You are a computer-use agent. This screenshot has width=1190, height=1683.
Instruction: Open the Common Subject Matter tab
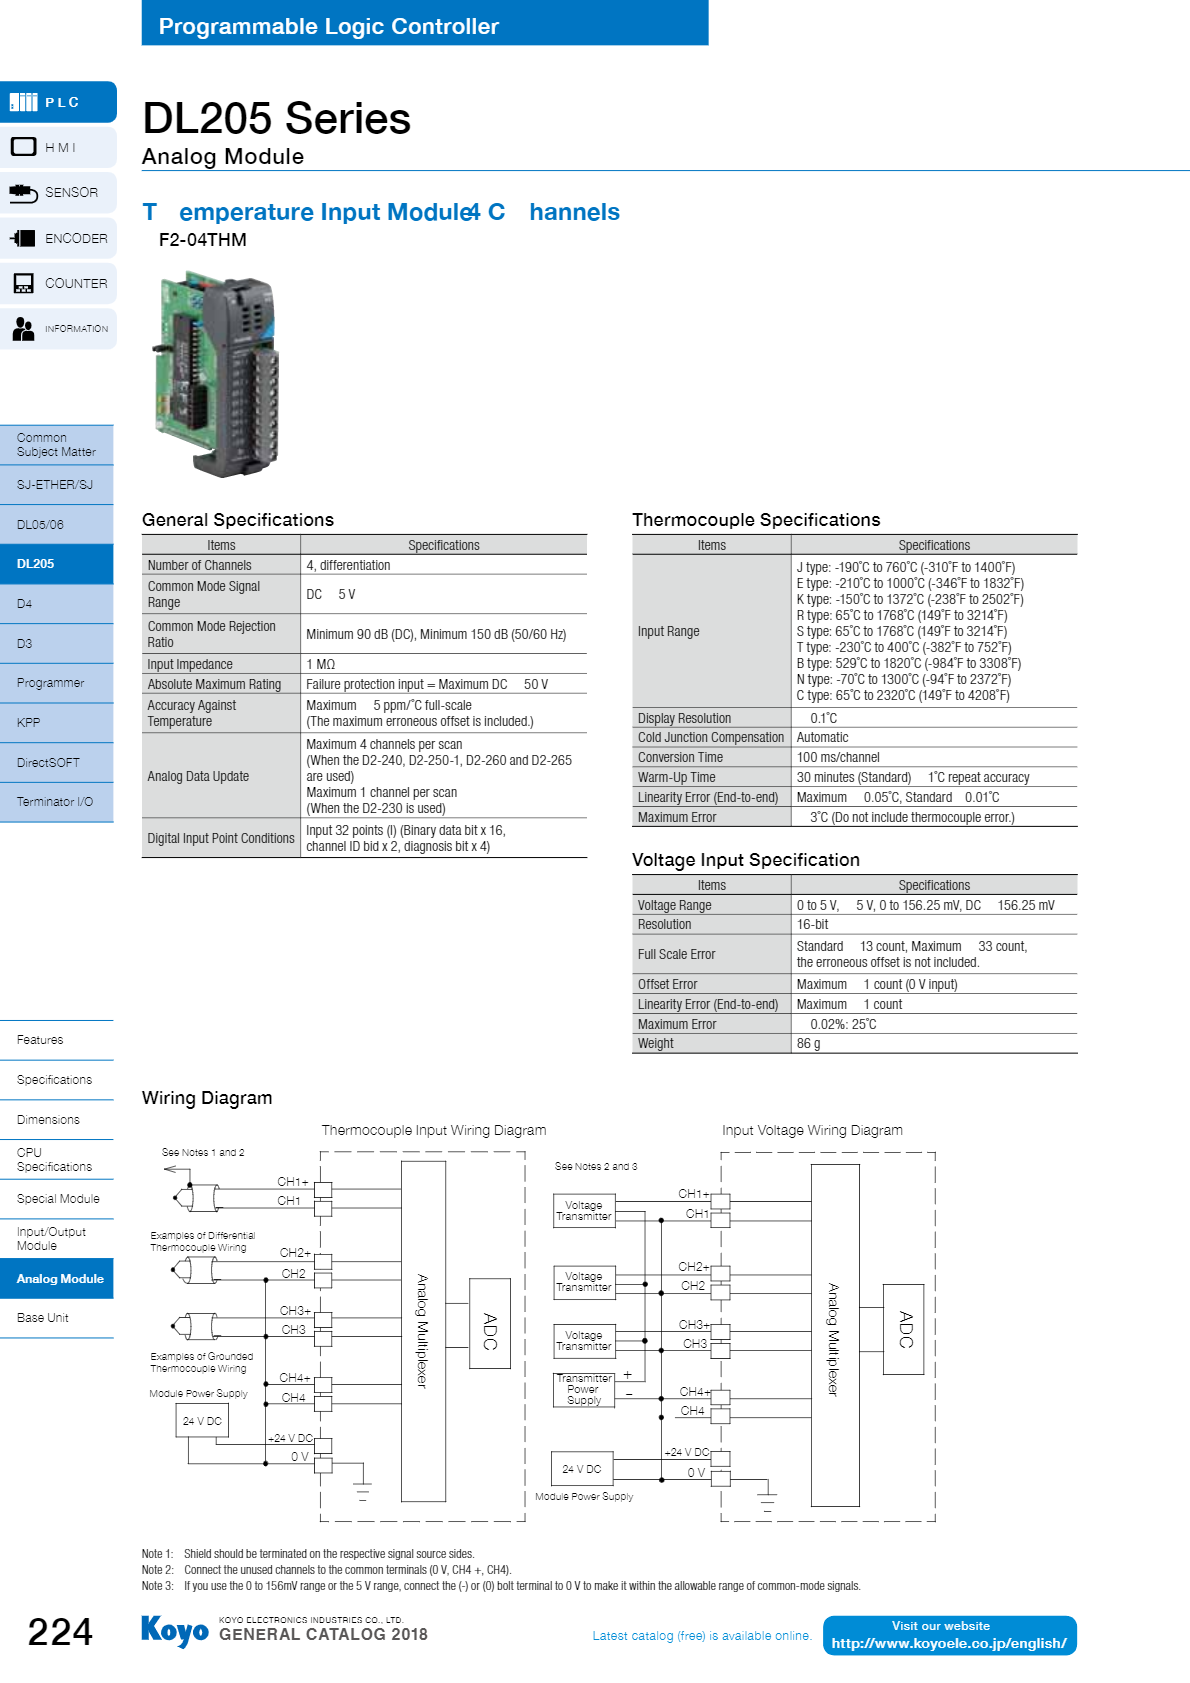pyautogui.click(x=57, y=445)
